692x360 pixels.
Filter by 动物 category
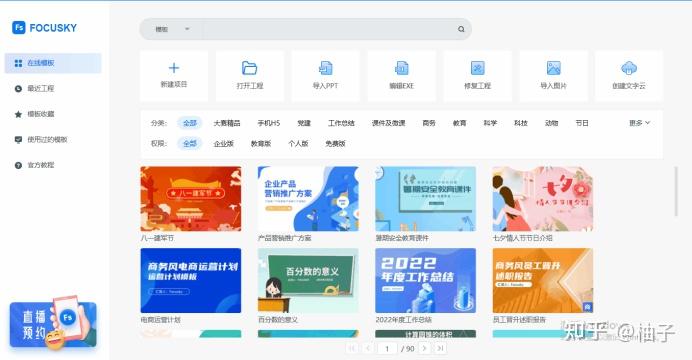551,123
